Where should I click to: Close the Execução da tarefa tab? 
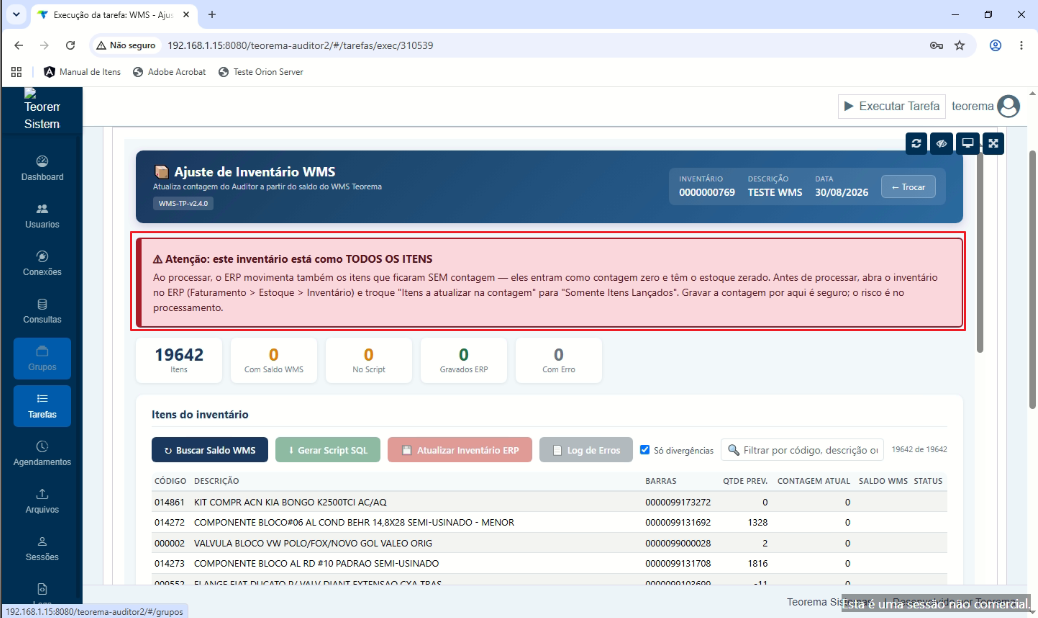coord(186,15)
